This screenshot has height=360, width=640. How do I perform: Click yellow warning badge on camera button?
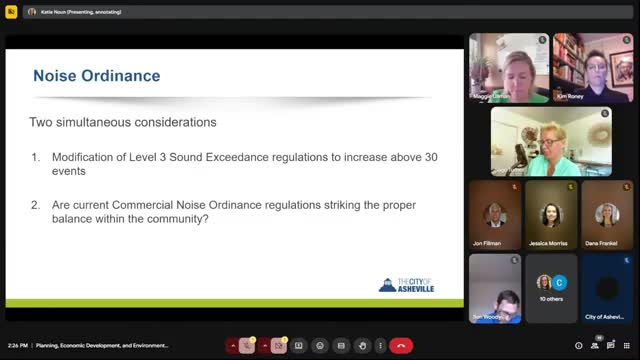pyautogui.click(x=284, y=340)
